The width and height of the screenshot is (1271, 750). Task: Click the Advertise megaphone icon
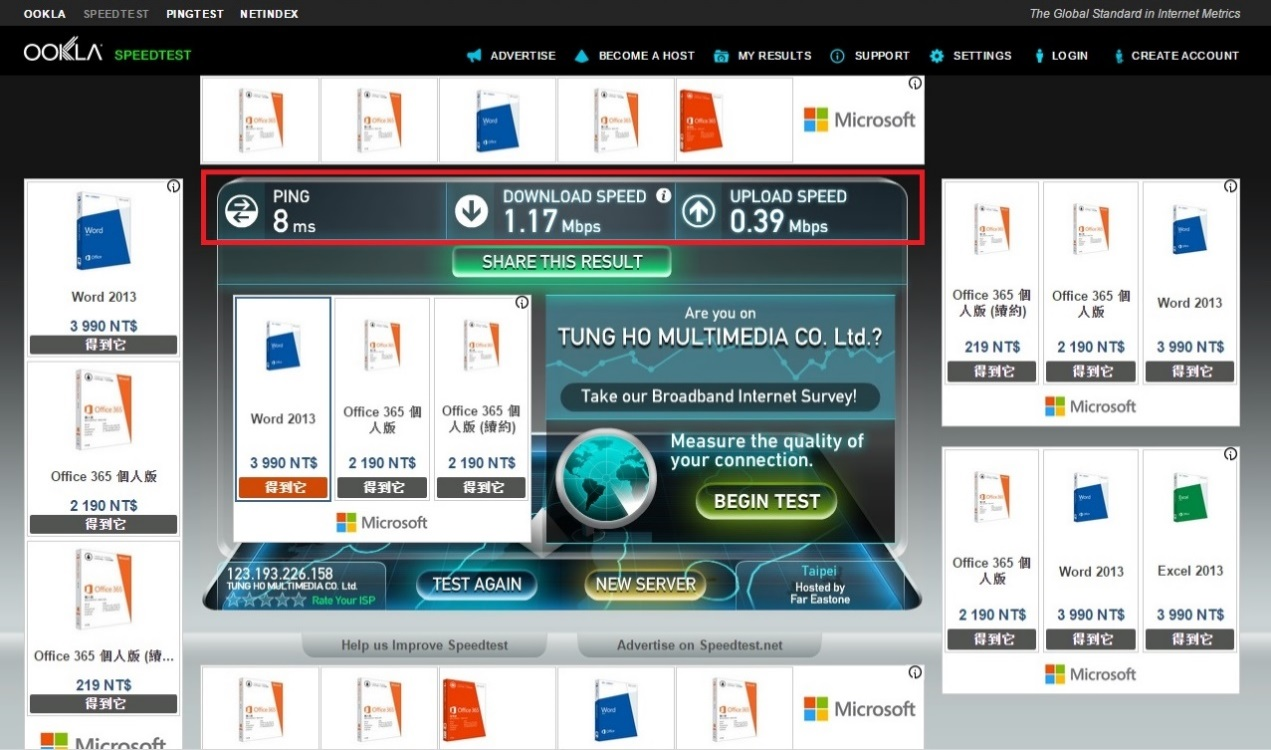tap(474, 56)
